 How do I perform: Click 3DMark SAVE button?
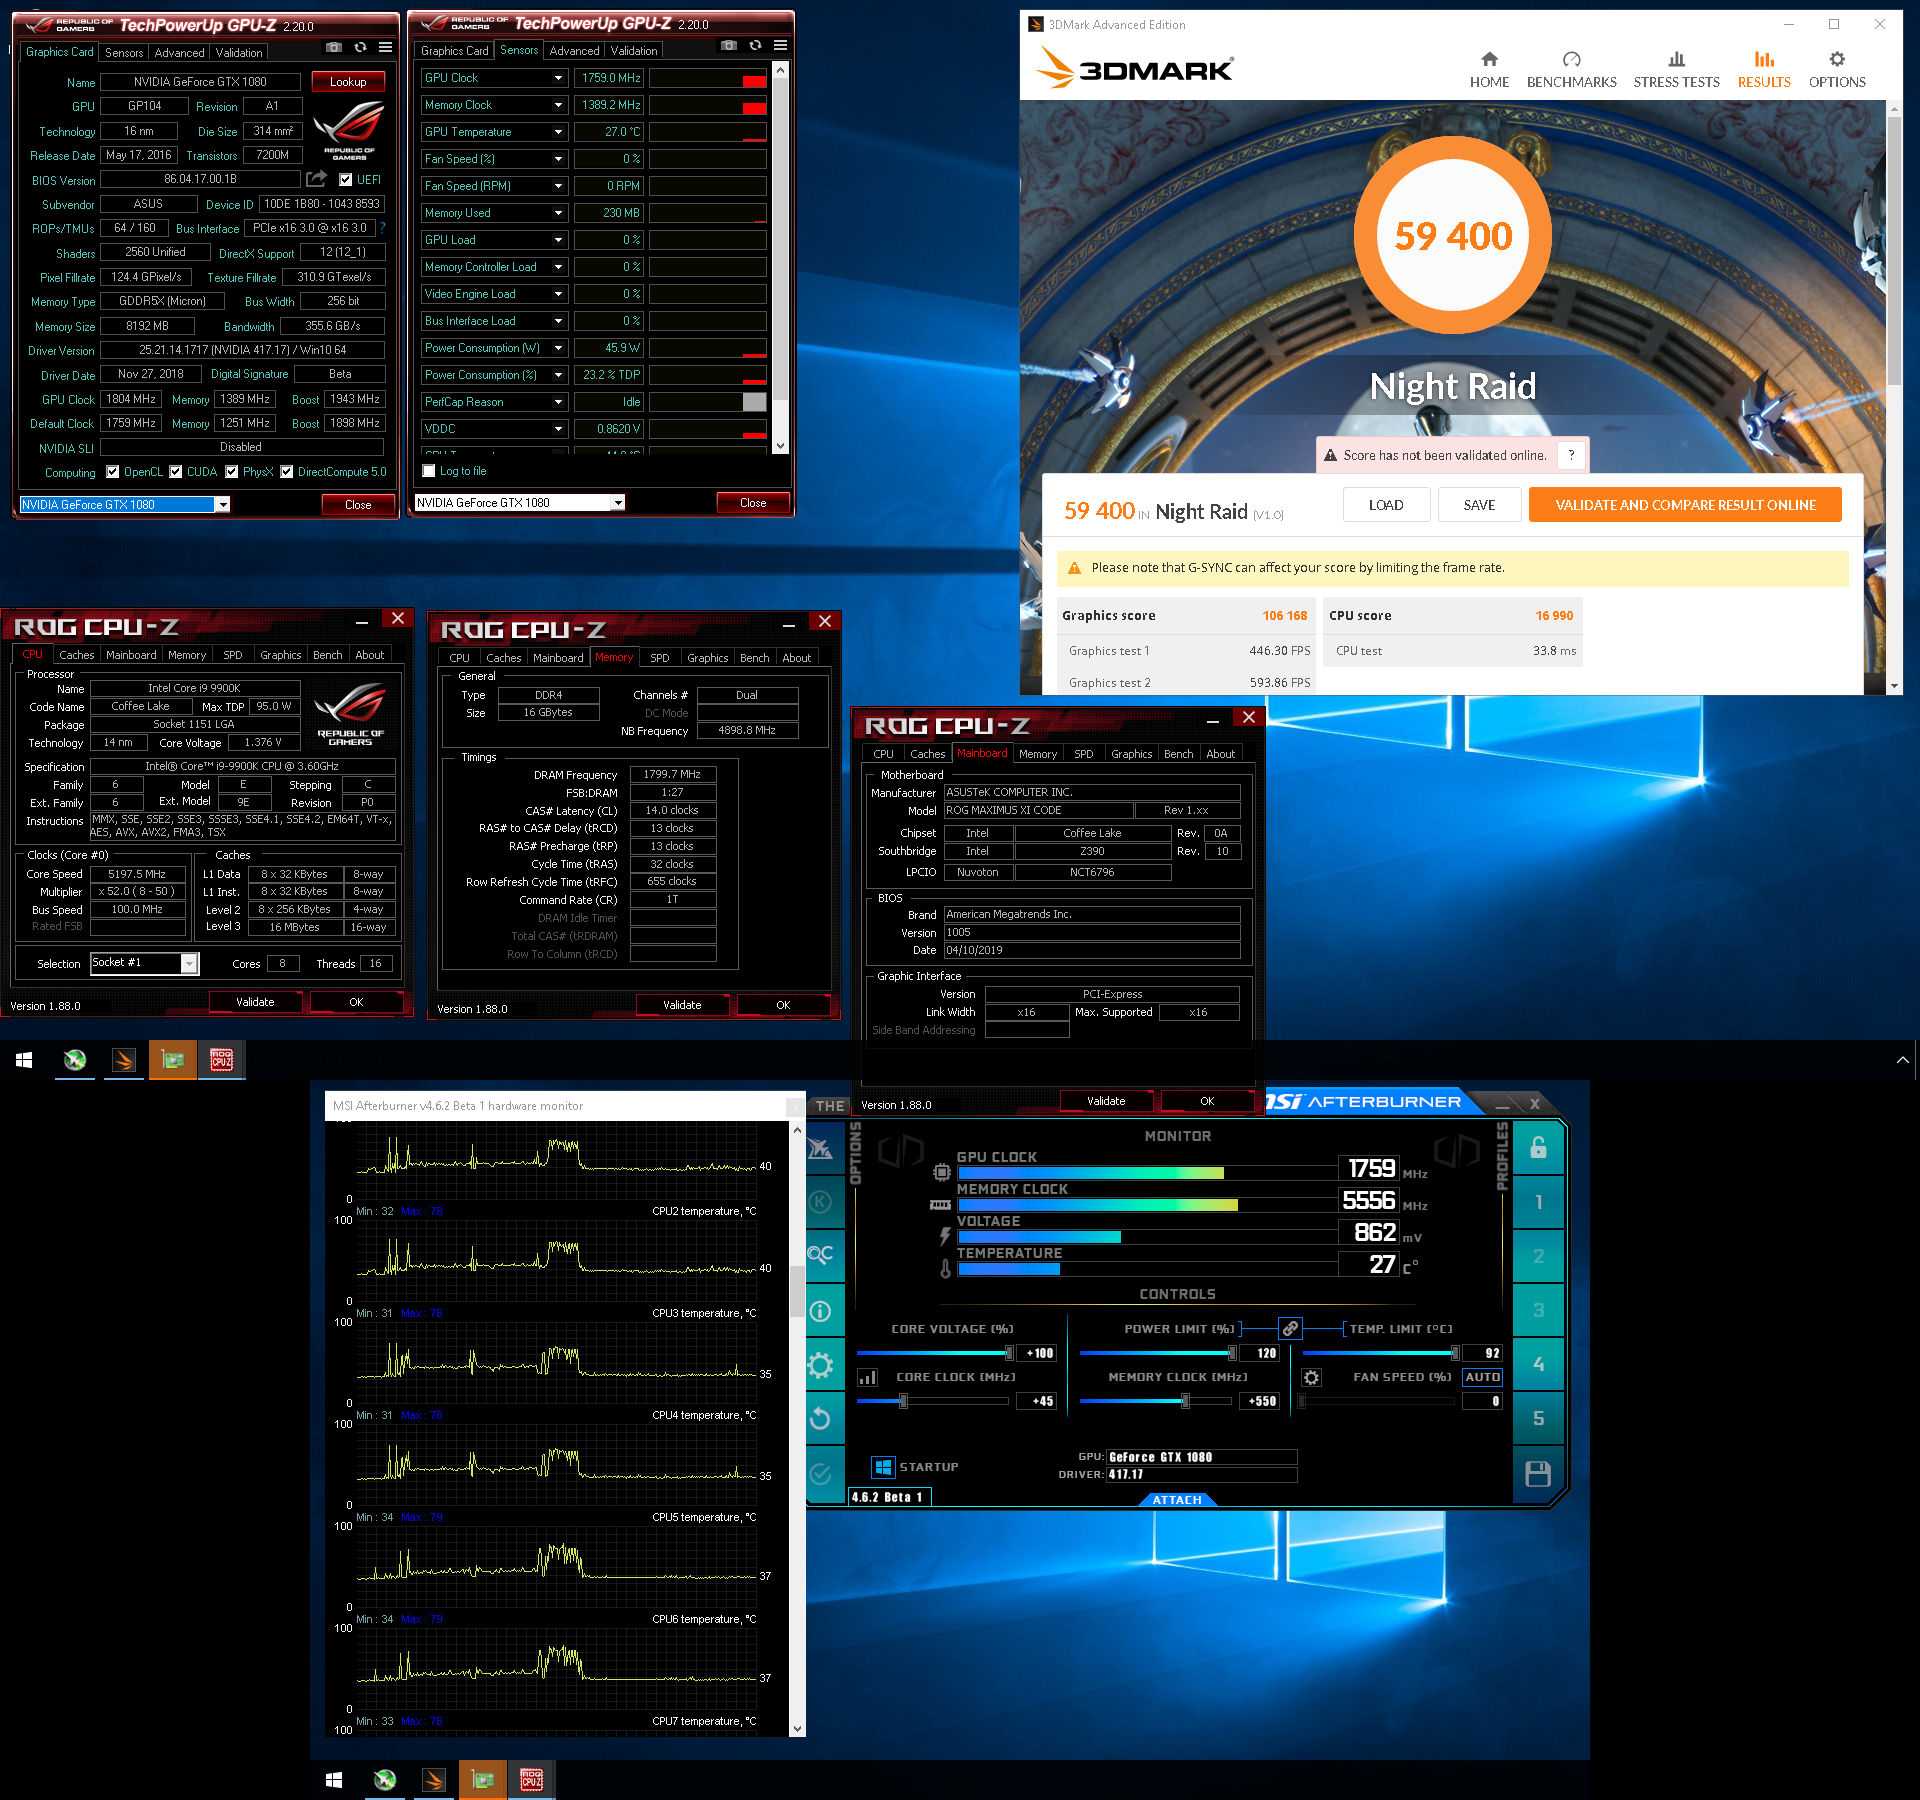click(1479, 505)
